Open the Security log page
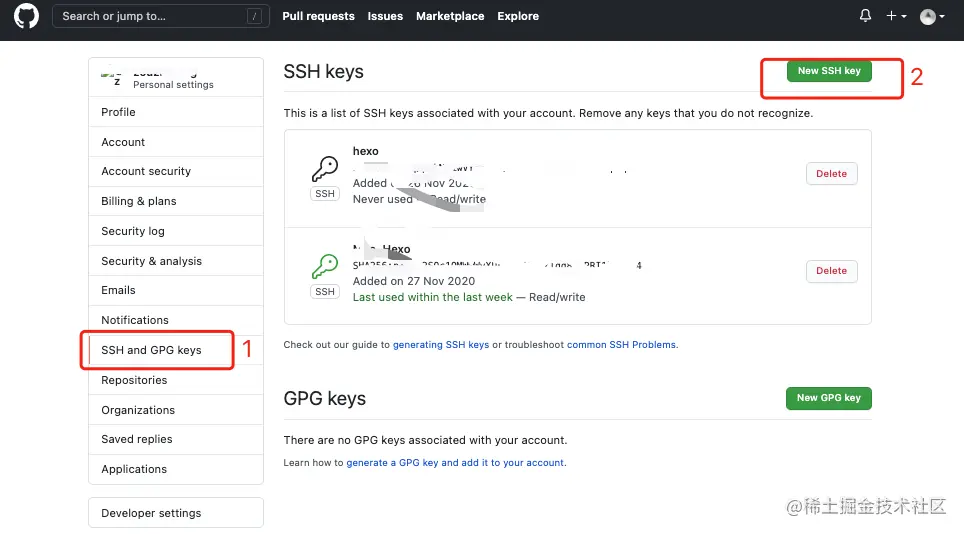Screen dimensions: 964x534 [x=176, y=231]
